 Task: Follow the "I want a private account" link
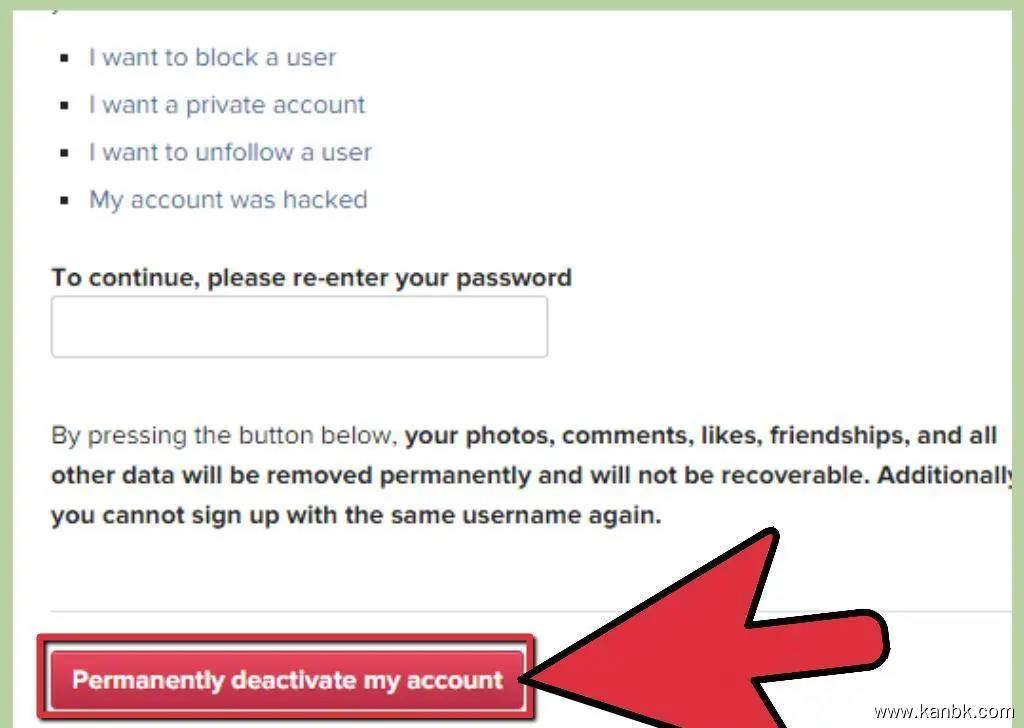coord(227,105)
